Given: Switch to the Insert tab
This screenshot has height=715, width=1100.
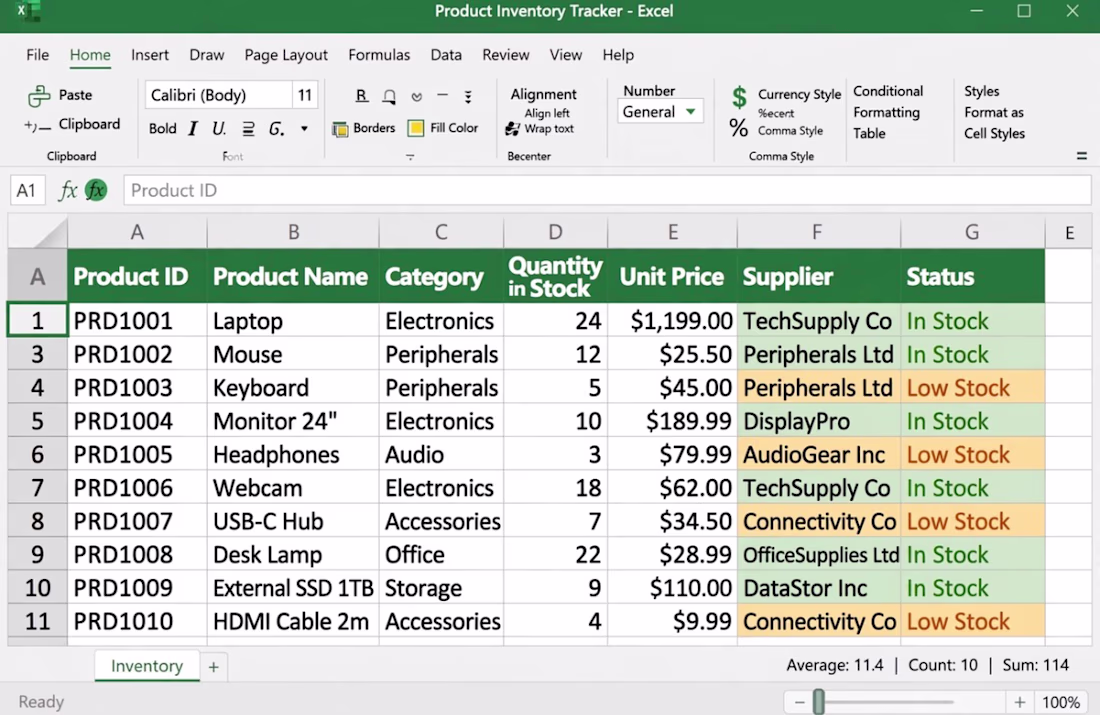Looking at the screenshot, I should [x=150, y=55].
